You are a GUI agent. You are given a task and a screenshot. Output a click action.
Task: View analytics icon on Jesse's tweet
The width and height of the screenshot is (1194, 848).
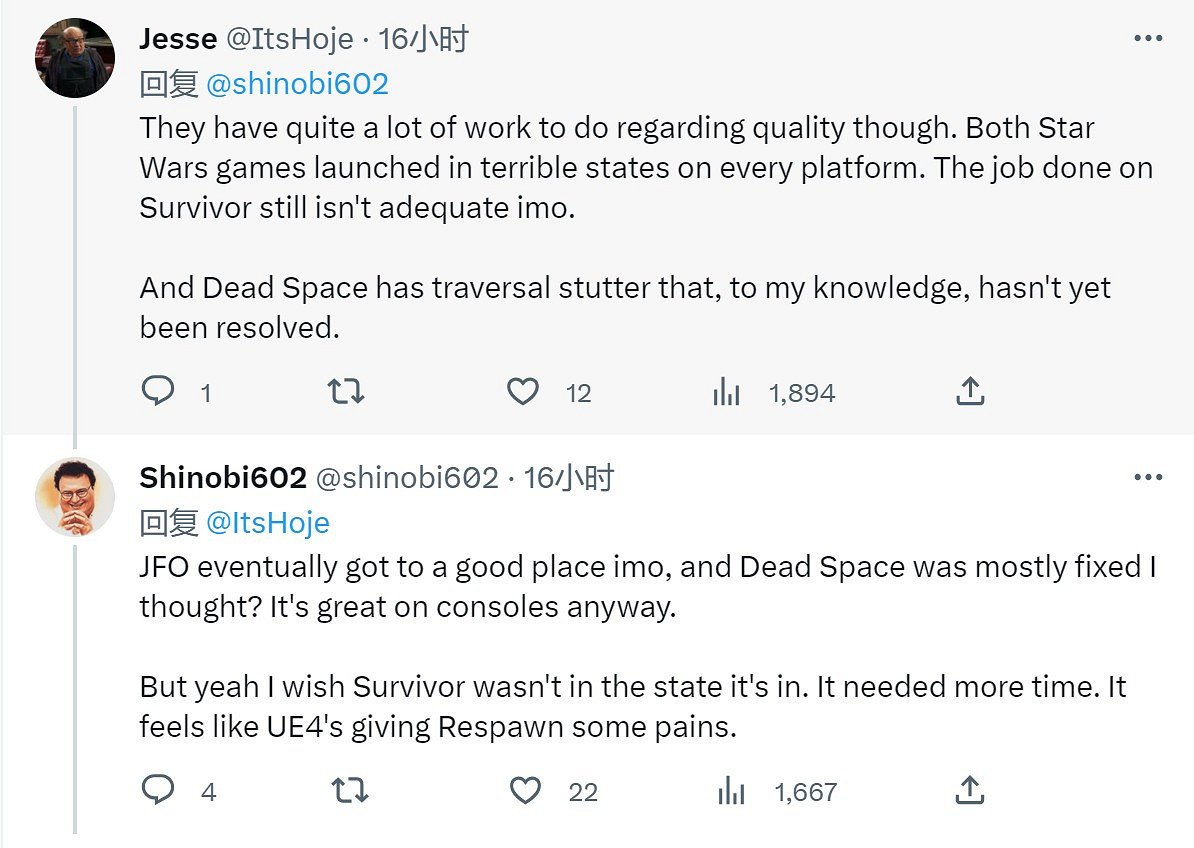(727, 392)
